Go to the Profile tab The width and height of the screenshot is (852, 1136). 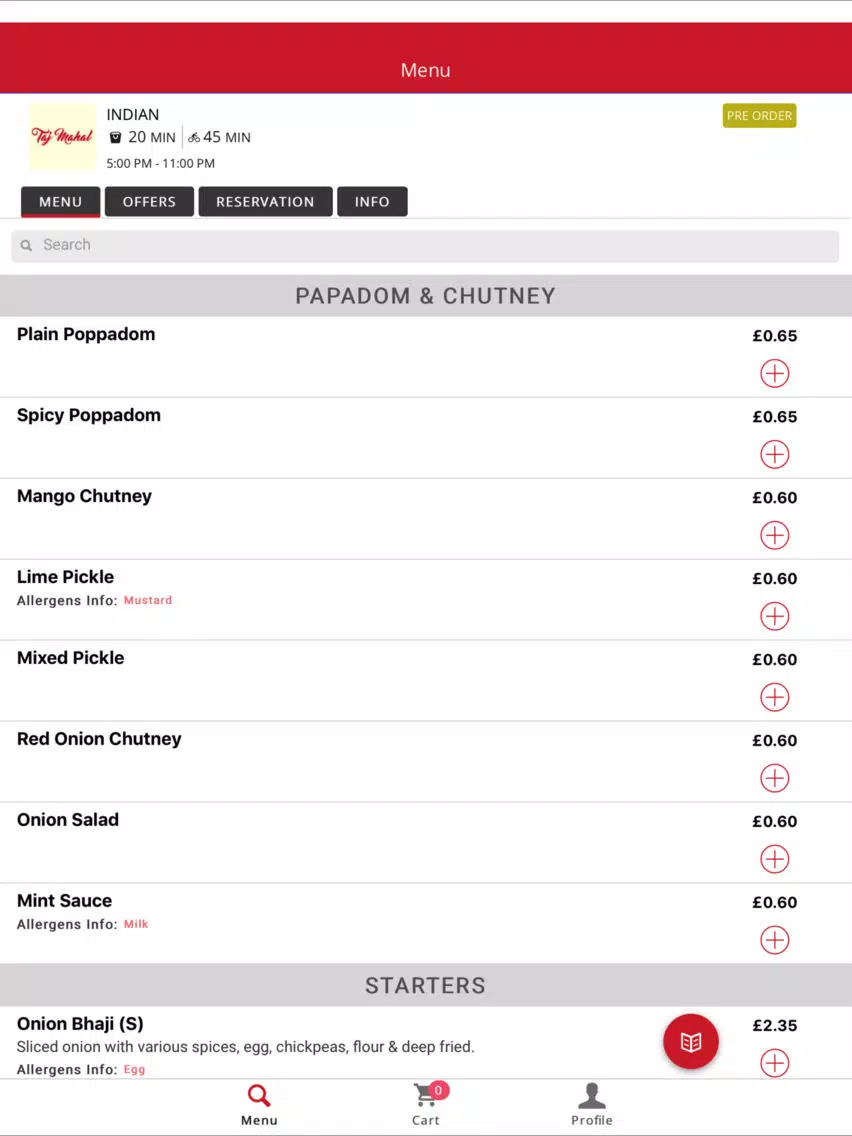[592, 1105]
